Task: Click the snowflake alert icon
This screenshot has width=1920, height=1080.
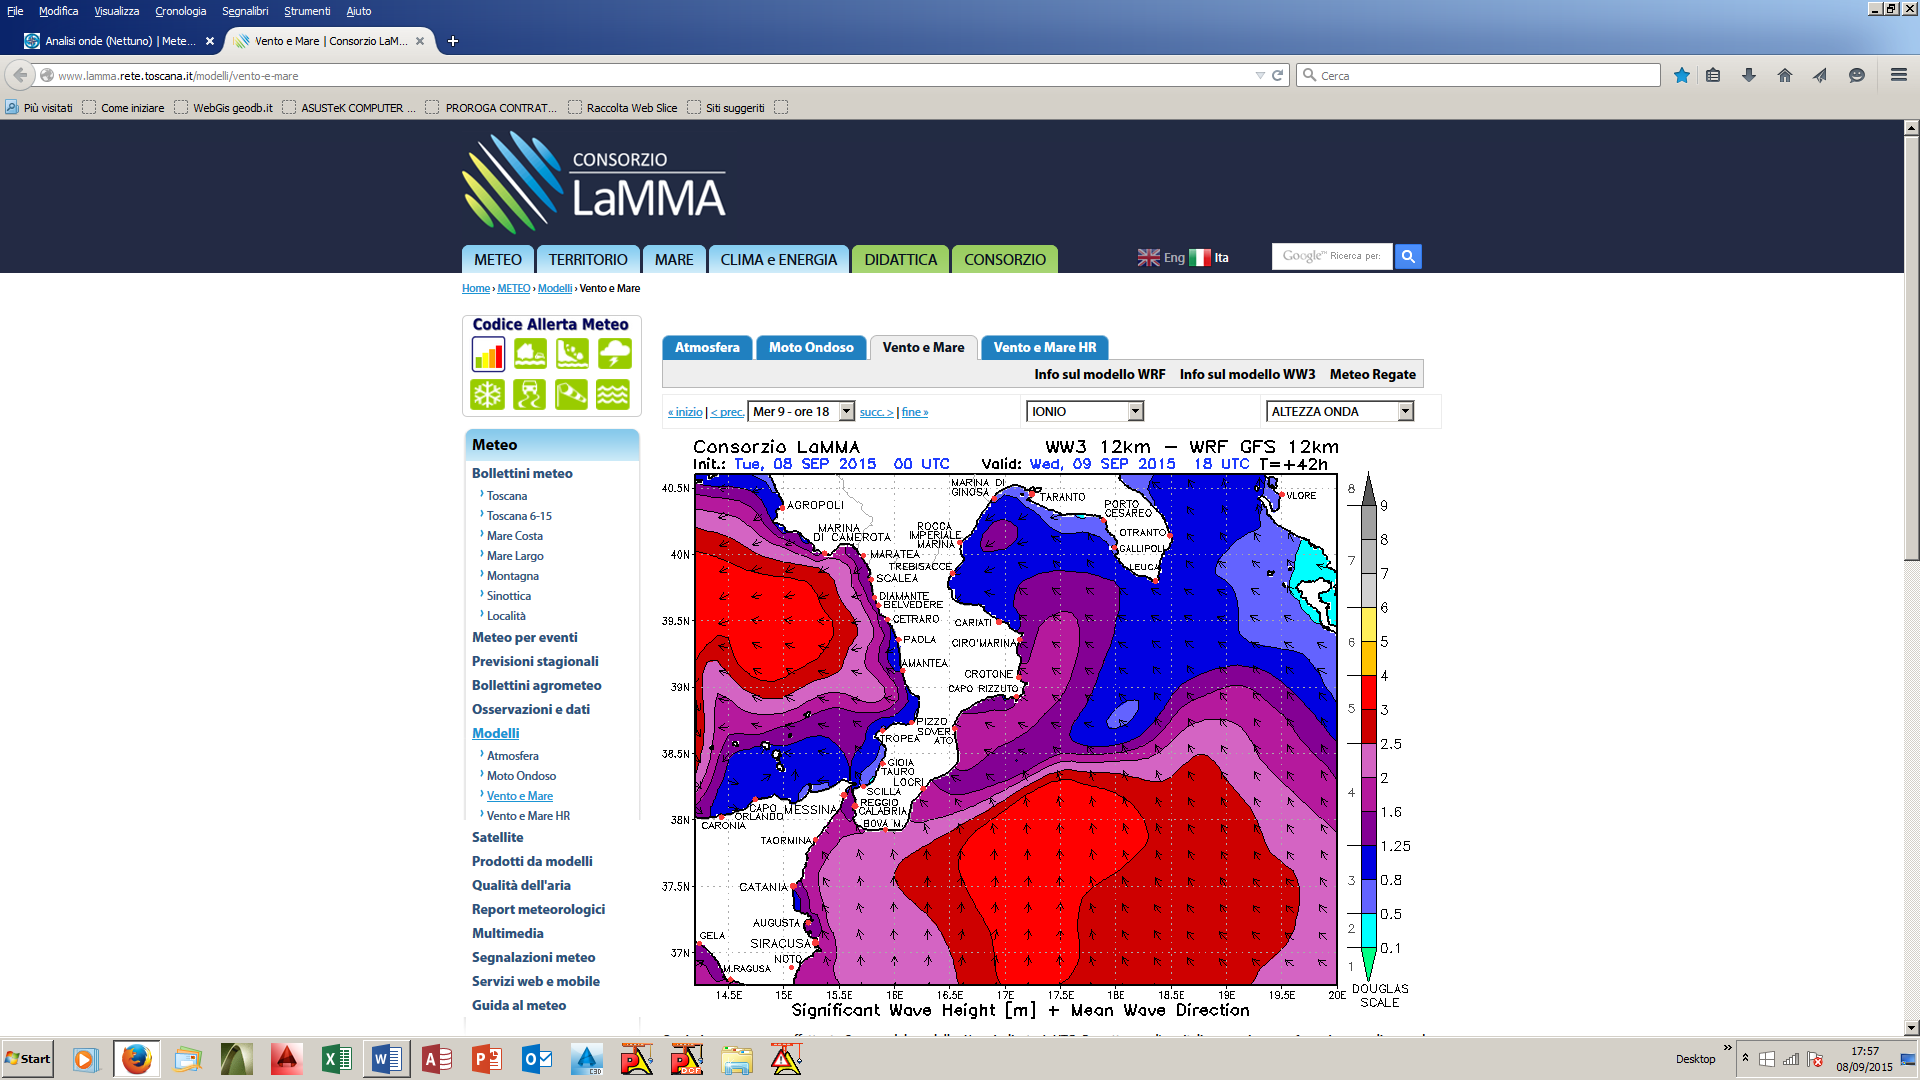Action: pyautogui.click(x=488, y=395)
